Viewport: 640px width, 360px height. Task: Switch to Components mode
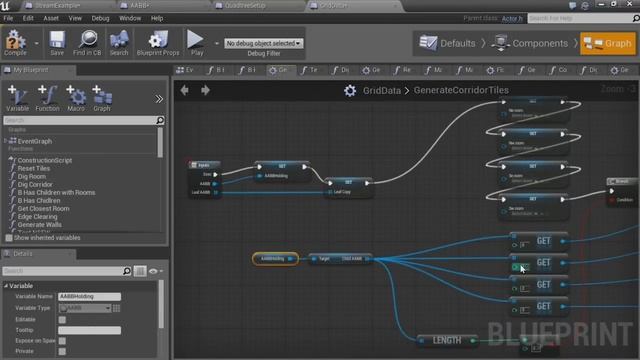coord(530,43)
